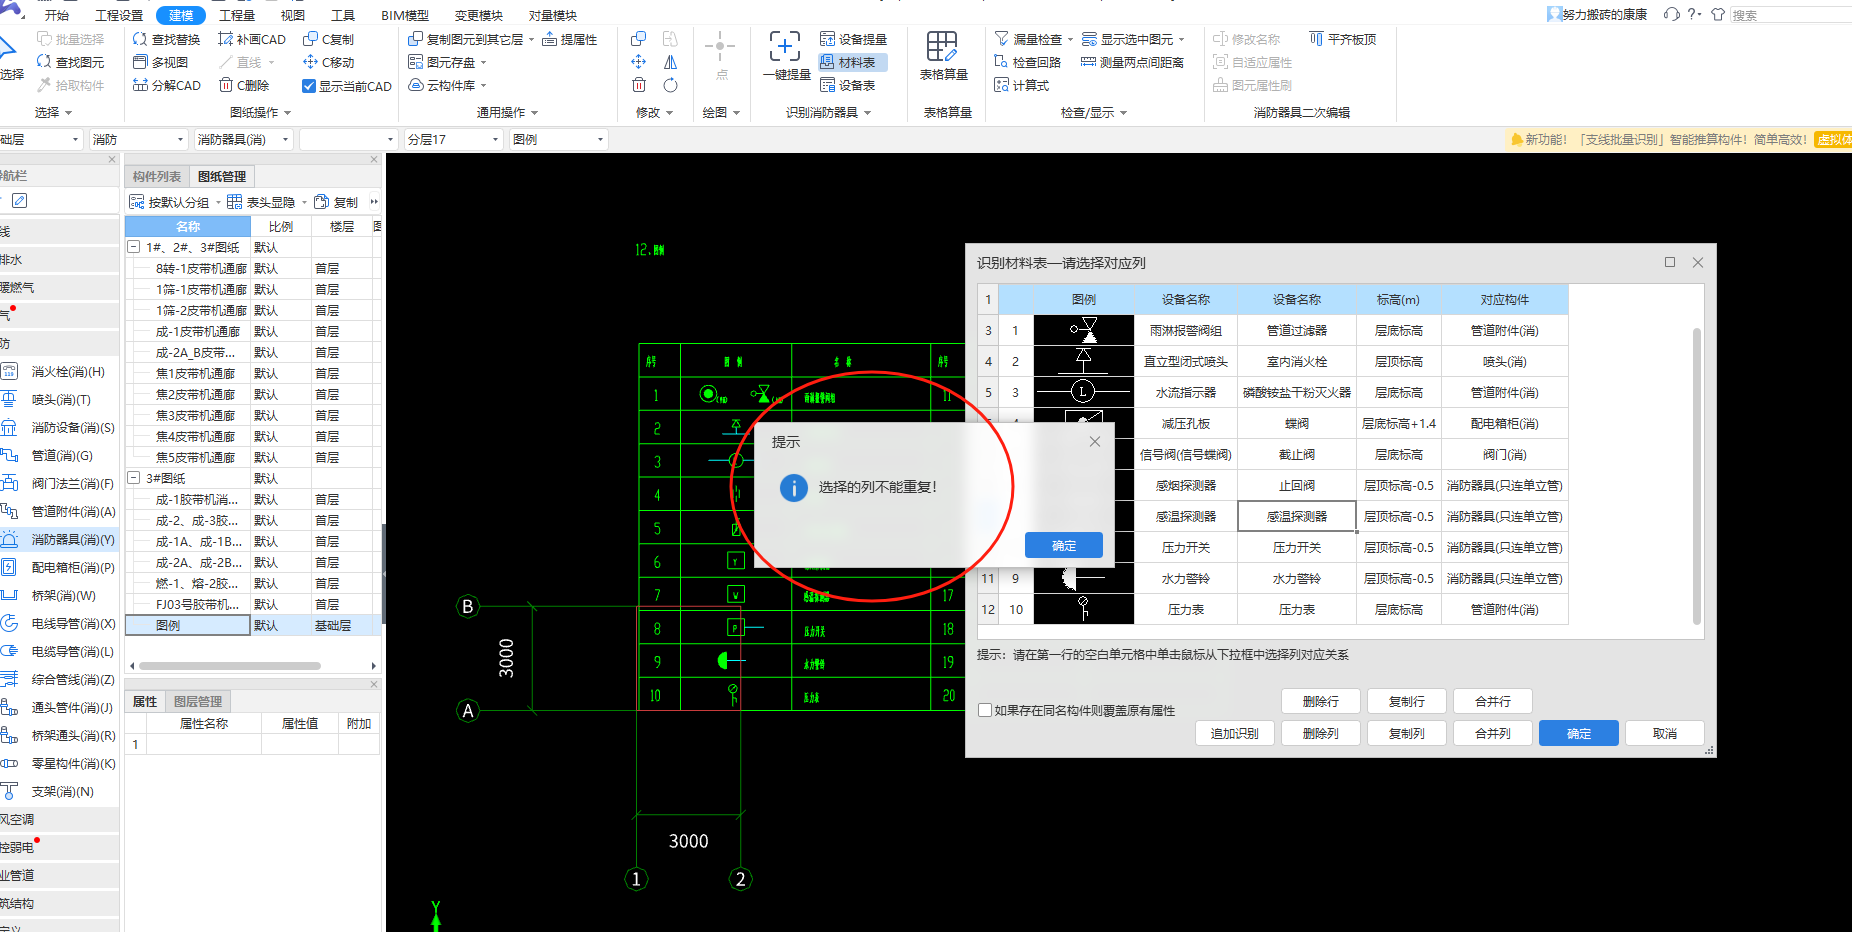Image resolution: width=1852 pixels, height=932 pixels.
Task: Open the 消防 specialty dropdown
Action: (138, 139)
